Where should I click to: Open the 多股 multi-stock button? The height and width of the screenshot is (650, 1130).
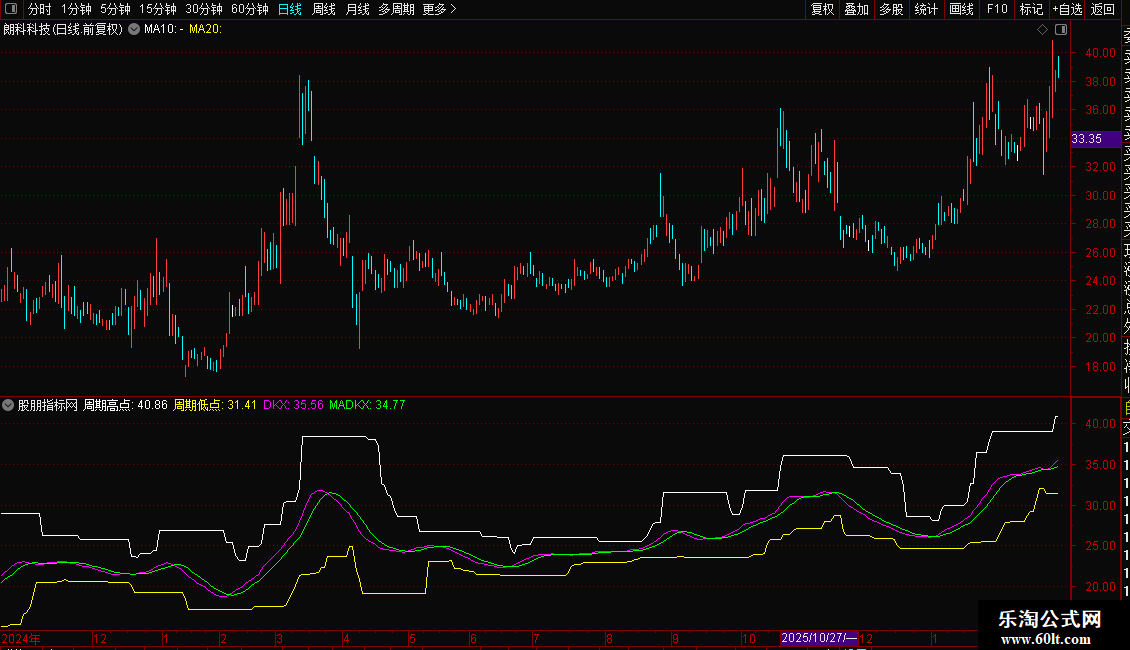click(x=891, y=9)
